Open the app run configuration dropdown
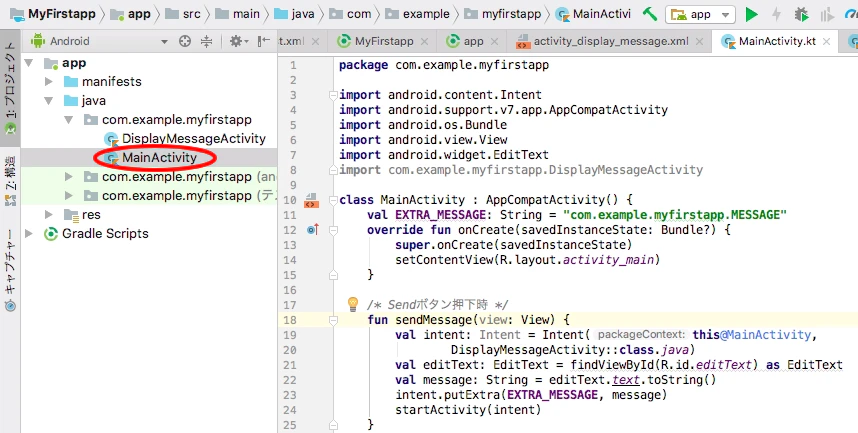Viewport: 858px width, 433px height. tap(700, 15)
